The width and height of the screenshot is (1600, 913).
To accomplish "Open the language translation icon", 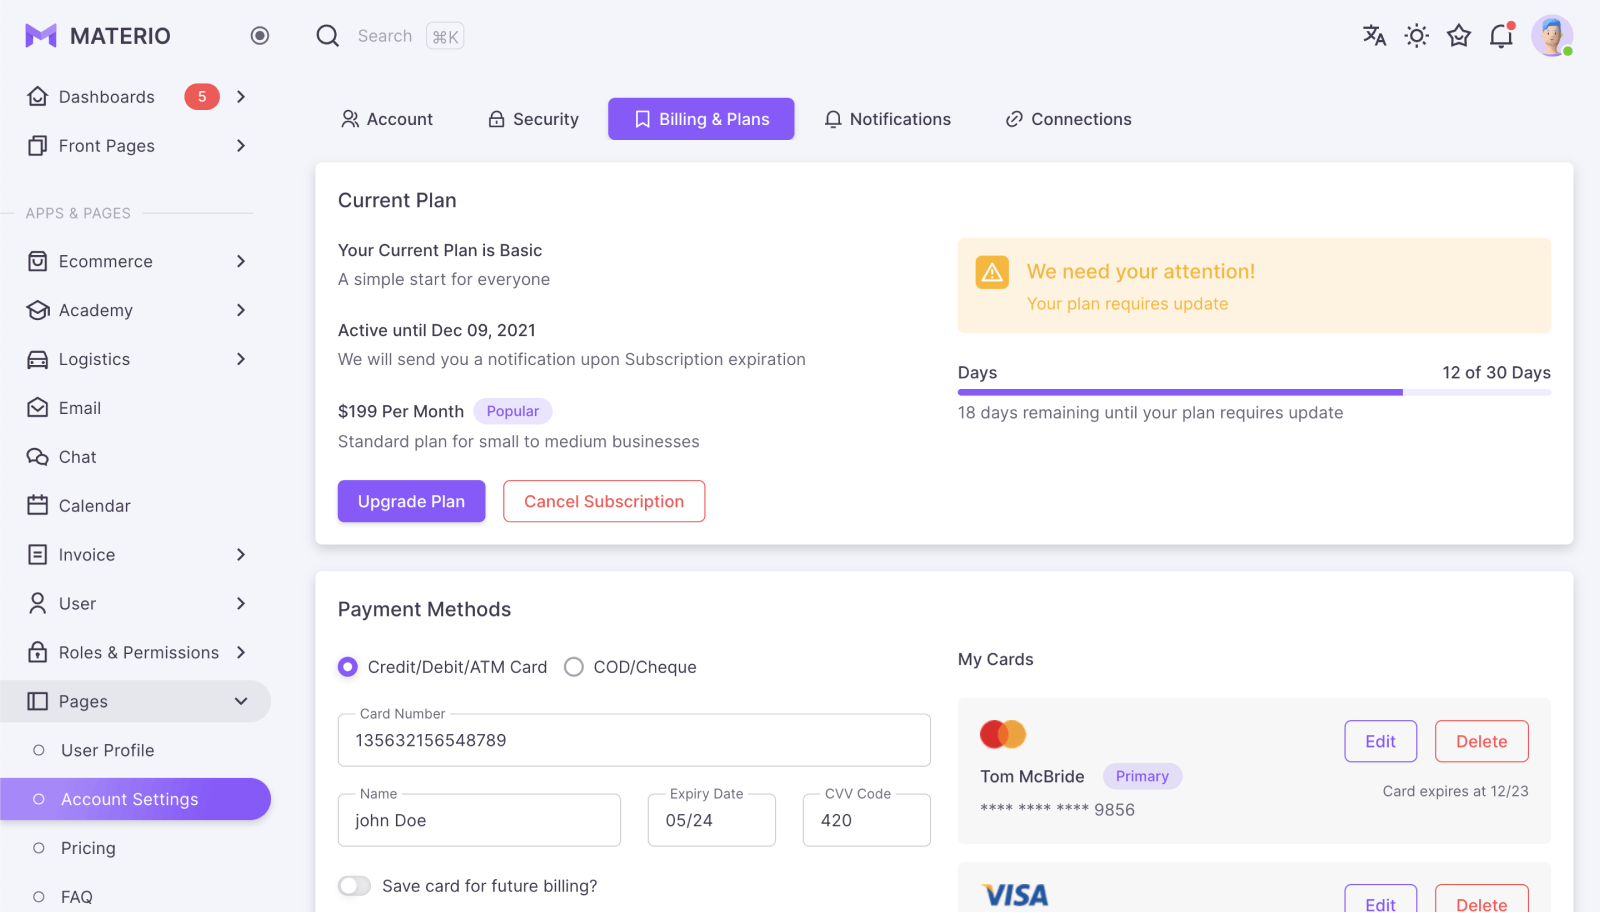I will tap(1374, 36).
